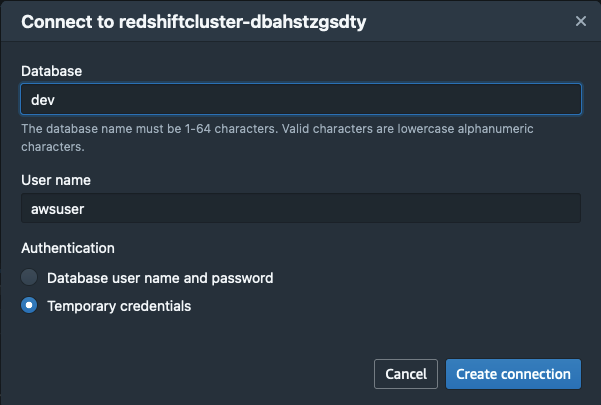
Task: Click the 'dev' text in Database field
Action: tap(43, 100)
